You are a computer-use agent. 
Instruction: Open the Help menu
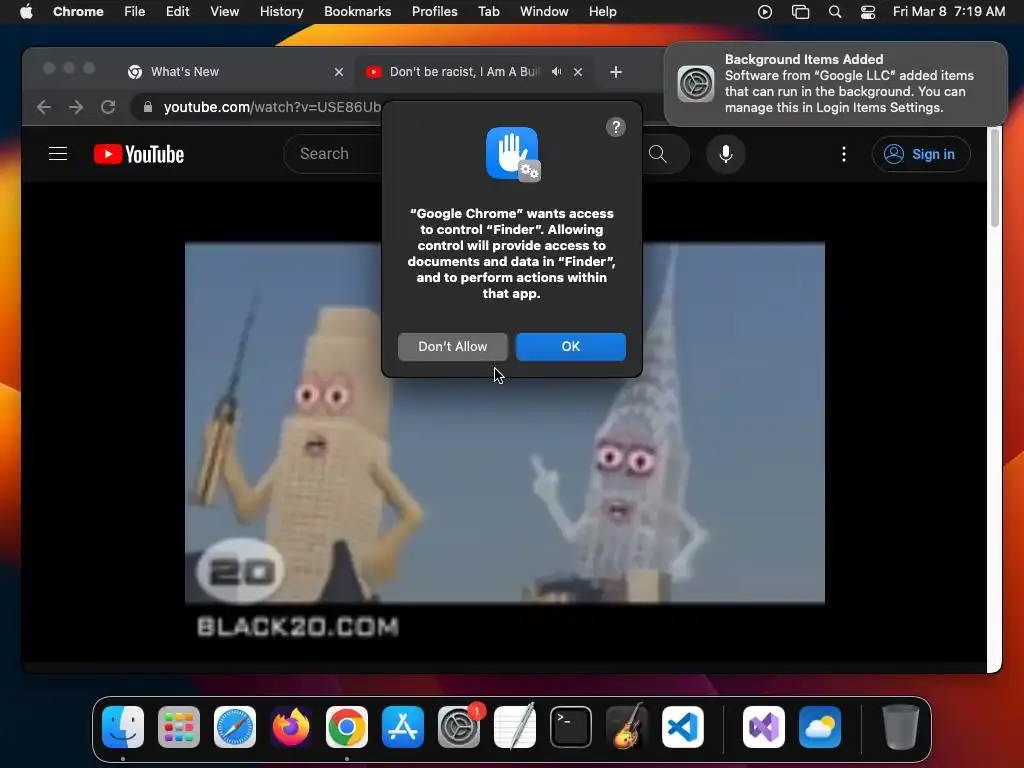click(x=602, y=12)
